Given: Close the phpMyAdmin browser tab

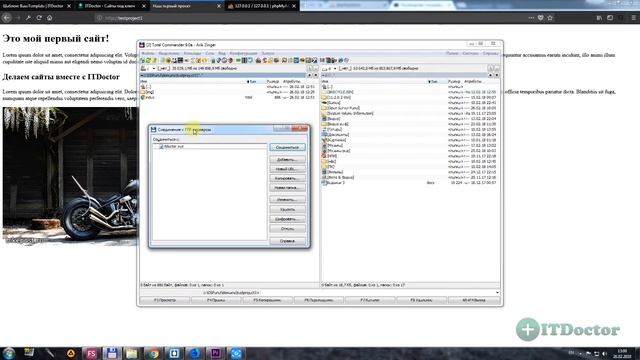Looking at the screenshot, I should (x=294, y=6).
